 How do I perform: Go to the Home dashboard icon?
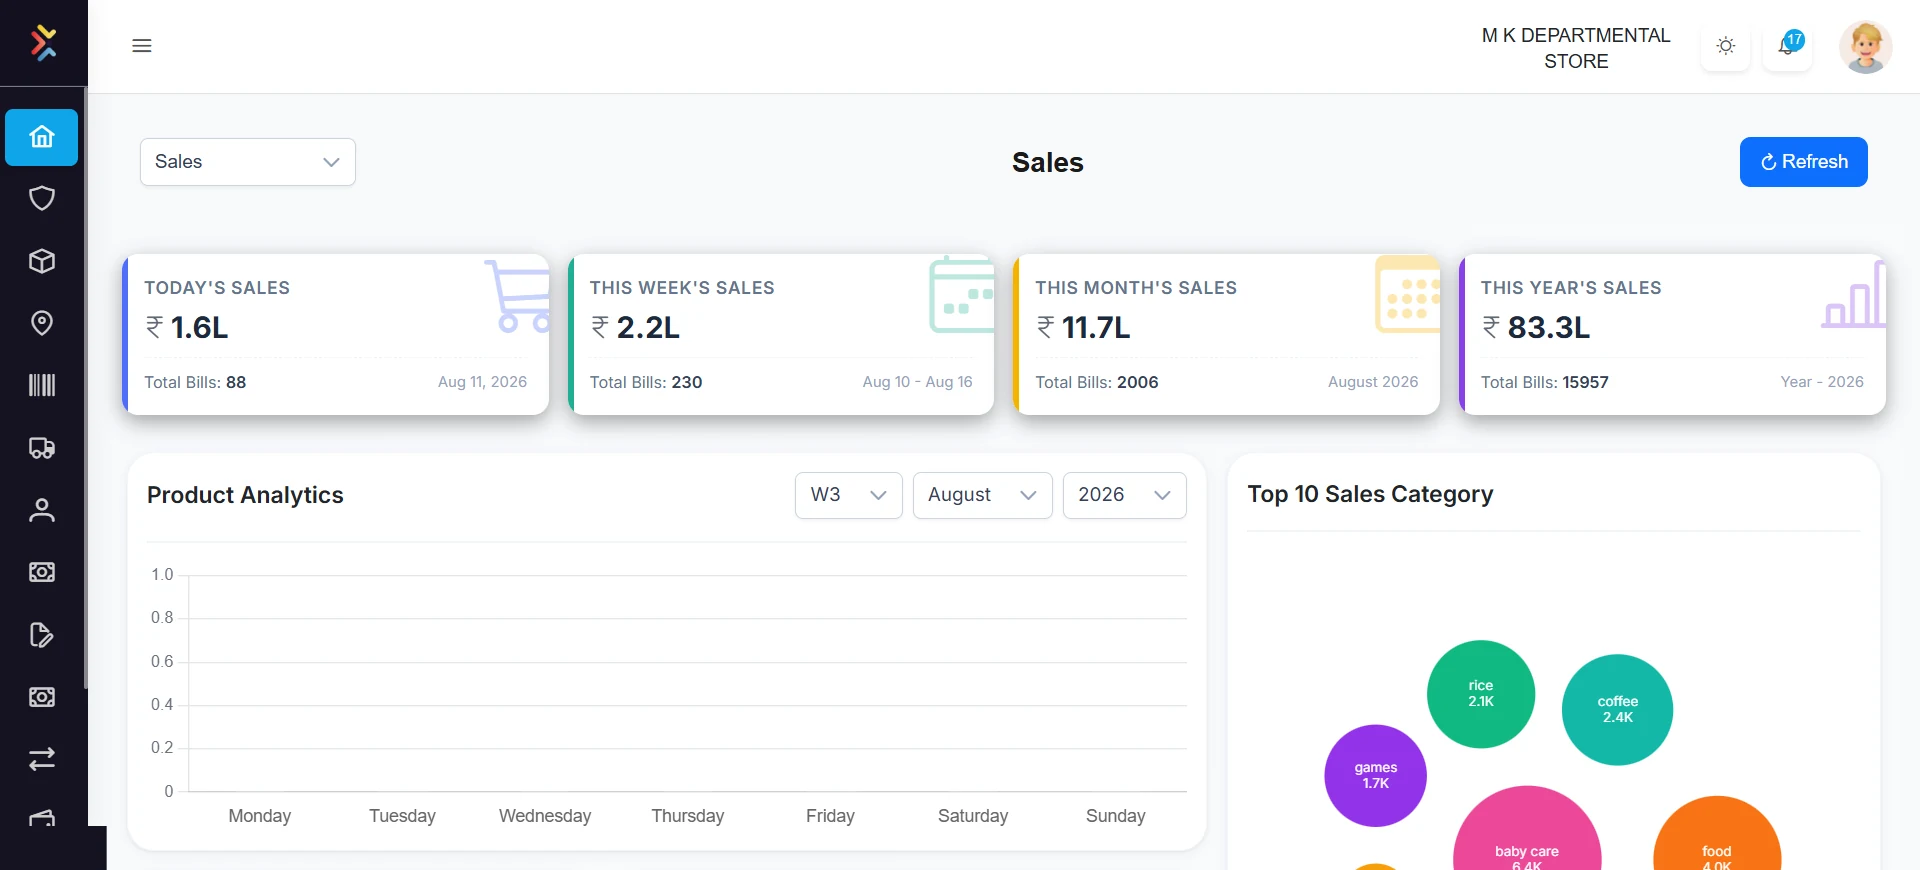pos(42,137)
